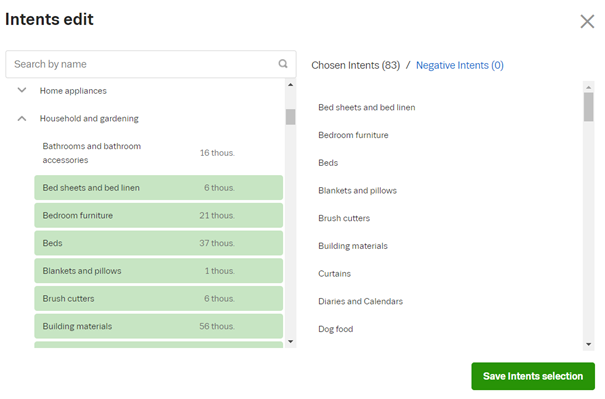Click Blankets and pillows in chosen list
Viewport: 605px width, 399px height.
[357, 191]
